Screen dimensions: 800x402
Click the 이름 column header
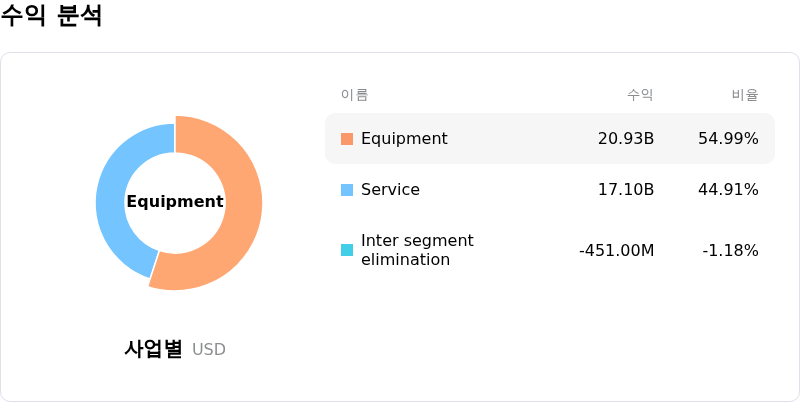click(355, 95)
